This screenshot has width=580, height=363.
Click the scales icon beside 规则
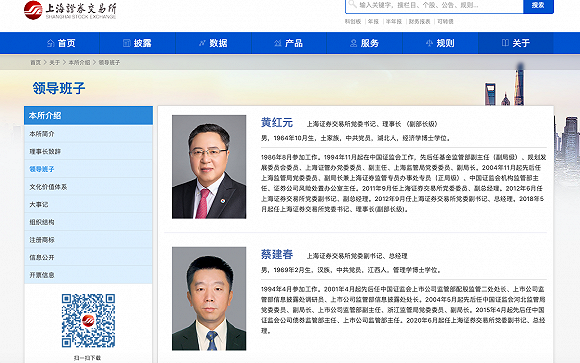pyautogui.click(x=429, y=43)
